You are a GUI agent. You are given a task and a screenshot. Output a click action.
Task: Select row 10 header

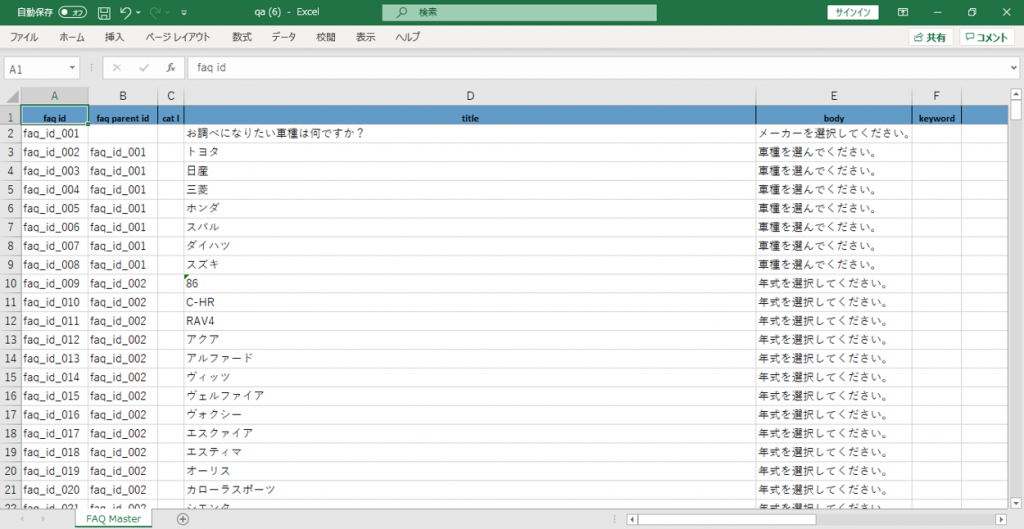tap(10, 283)
